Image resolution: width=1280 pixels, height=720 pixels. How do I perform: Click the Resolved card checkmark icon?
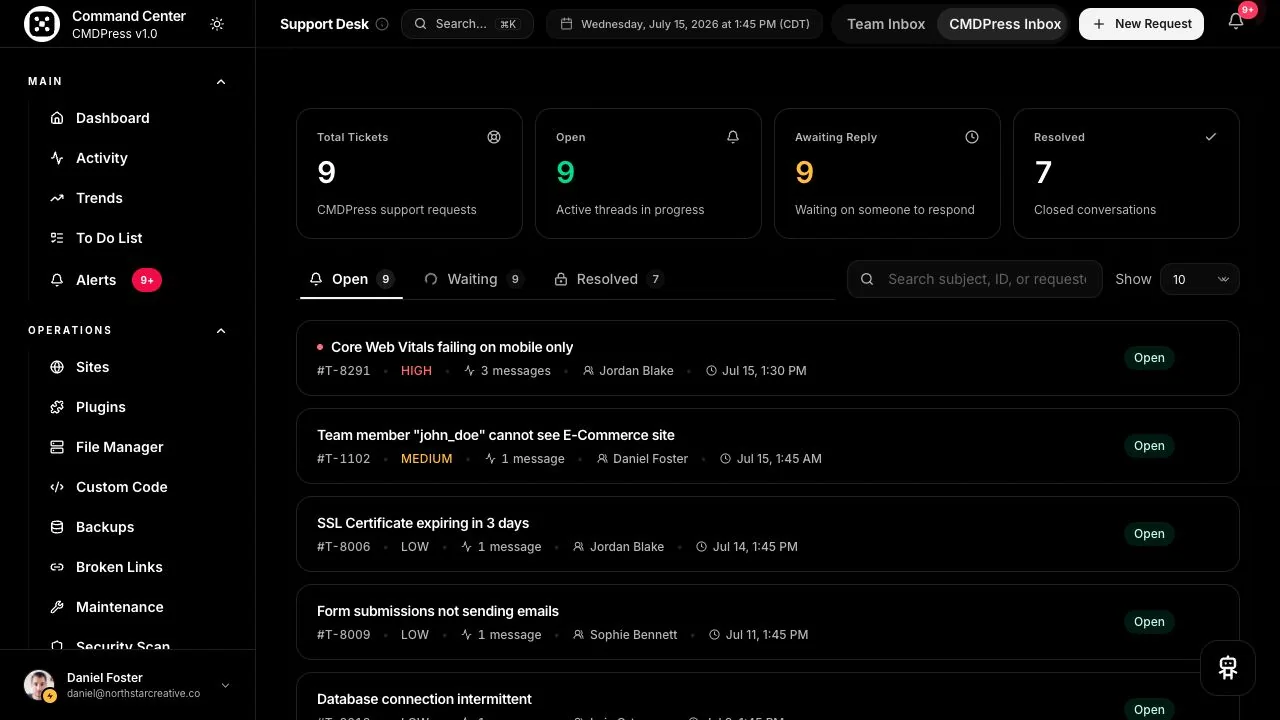click(1211, 137)
